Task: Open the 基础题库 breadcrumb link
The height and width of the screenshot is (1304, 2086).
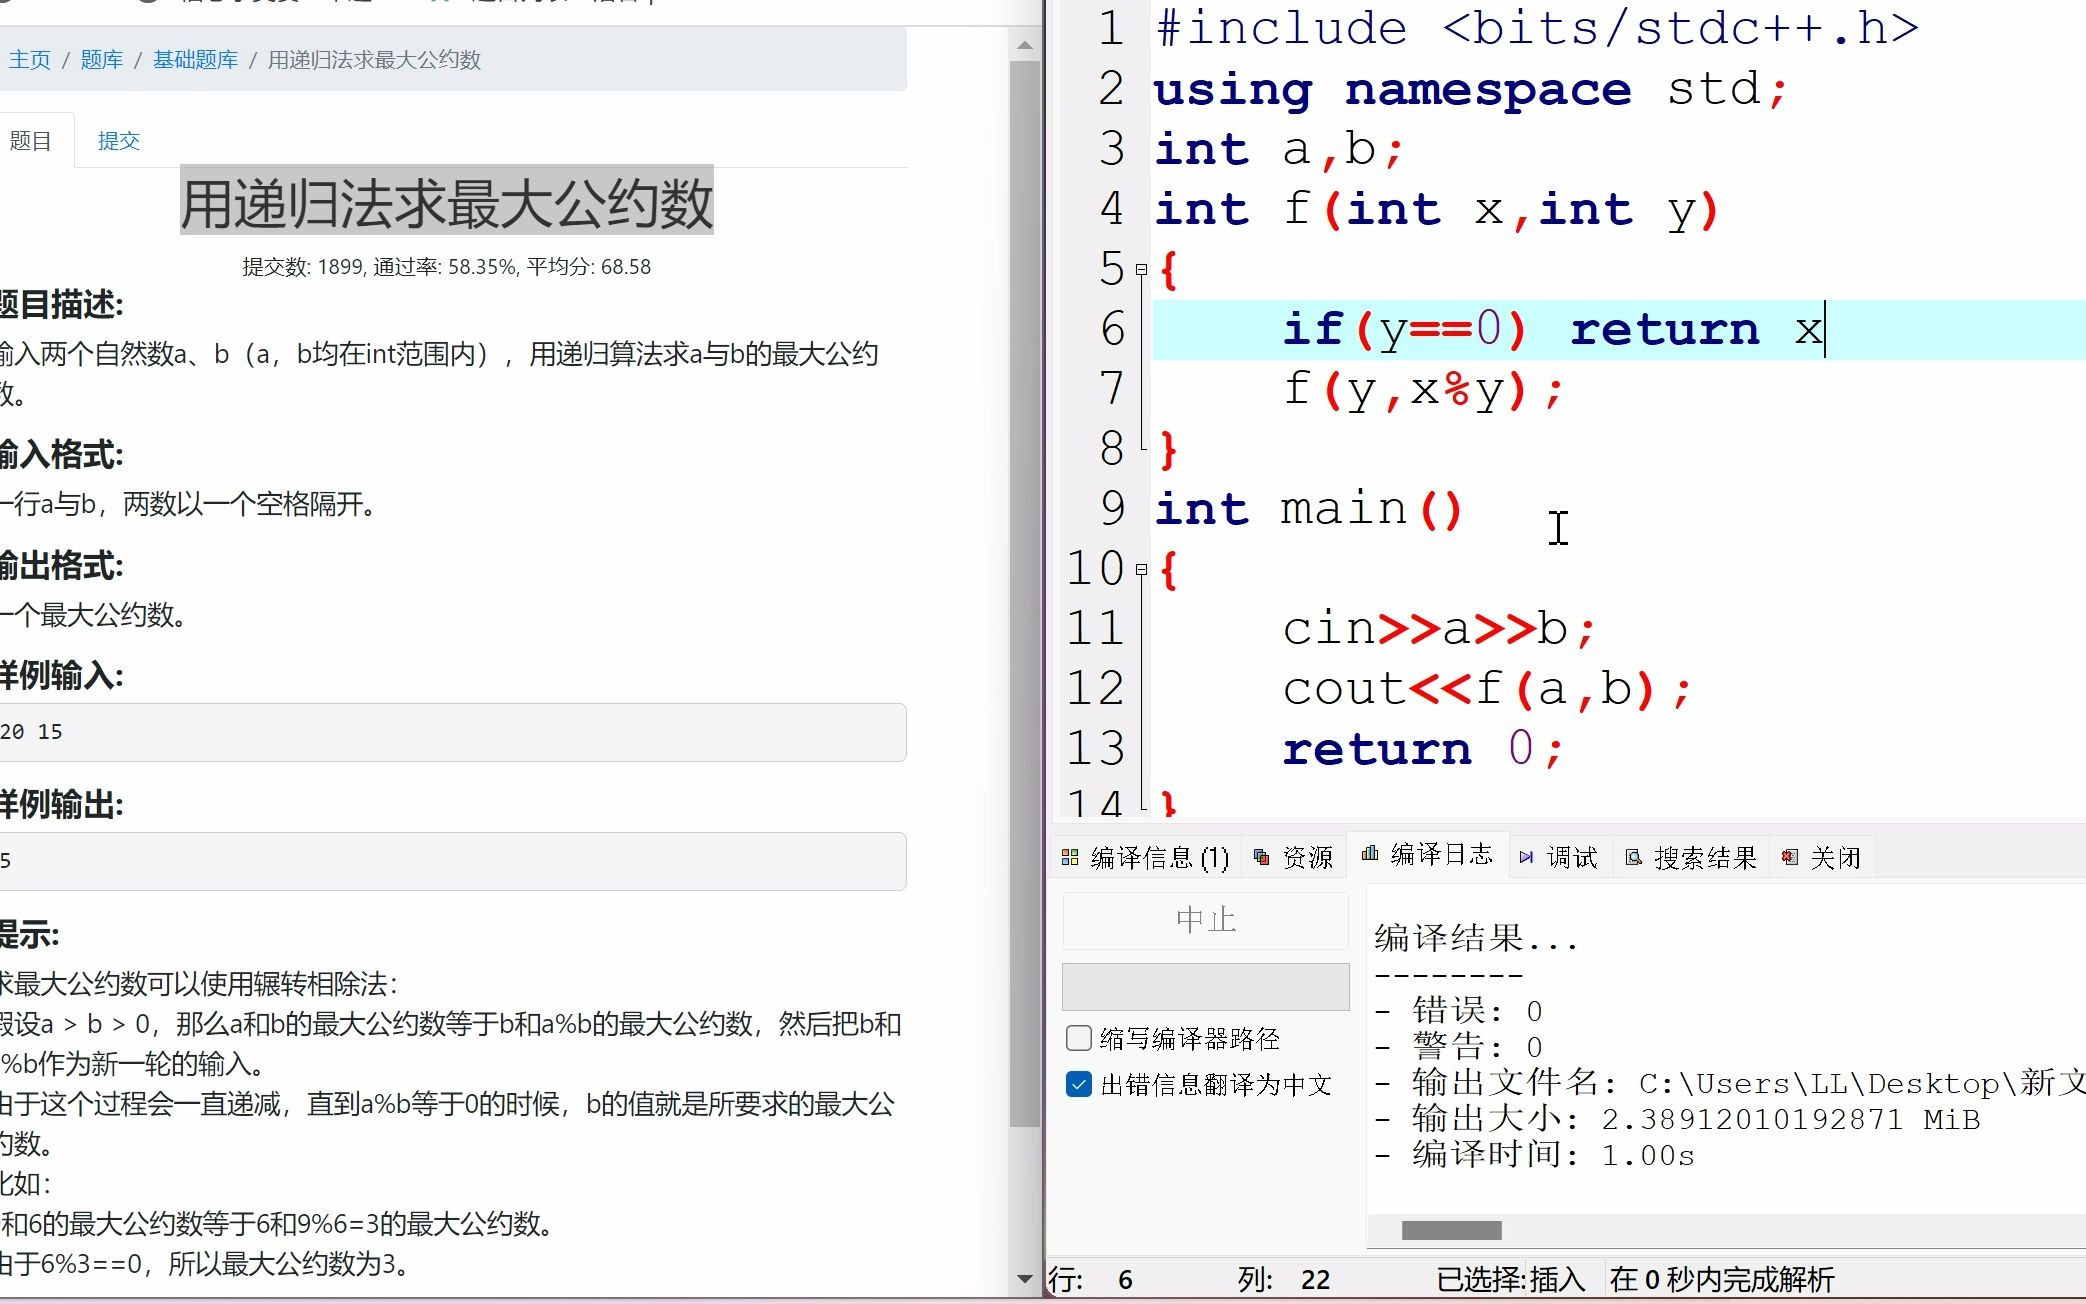Action: tap(195, 60)
